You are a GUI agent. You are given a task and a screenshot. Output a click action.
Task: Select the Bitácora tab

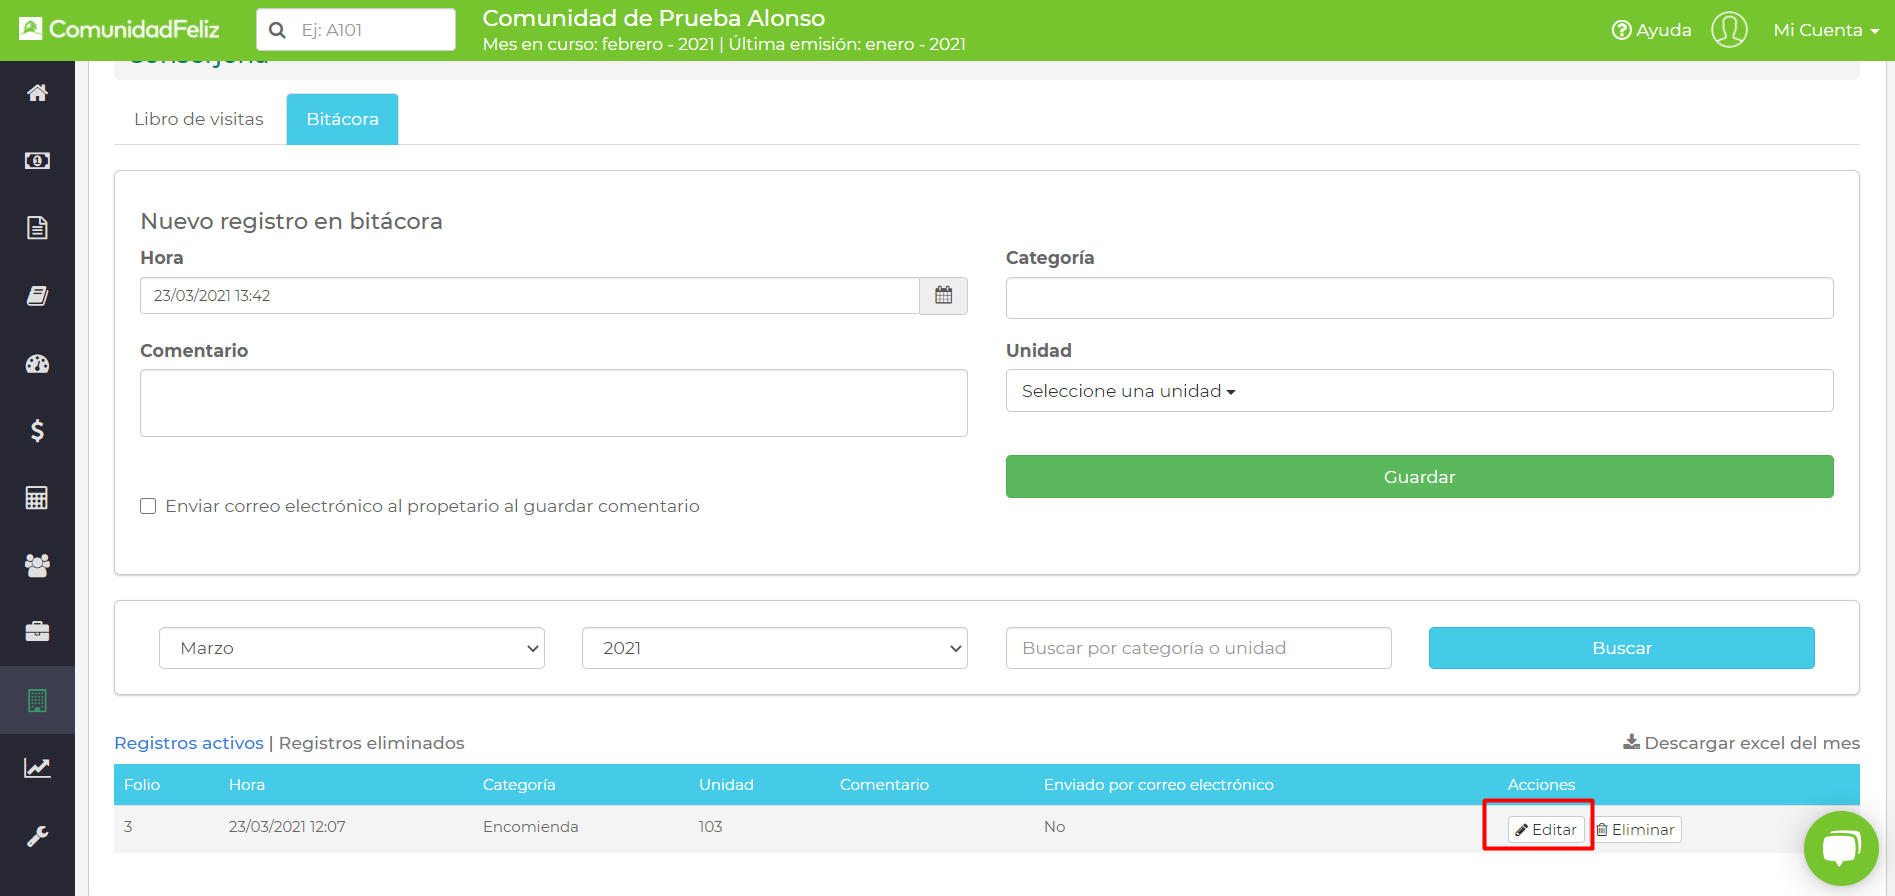coord(342,119)
